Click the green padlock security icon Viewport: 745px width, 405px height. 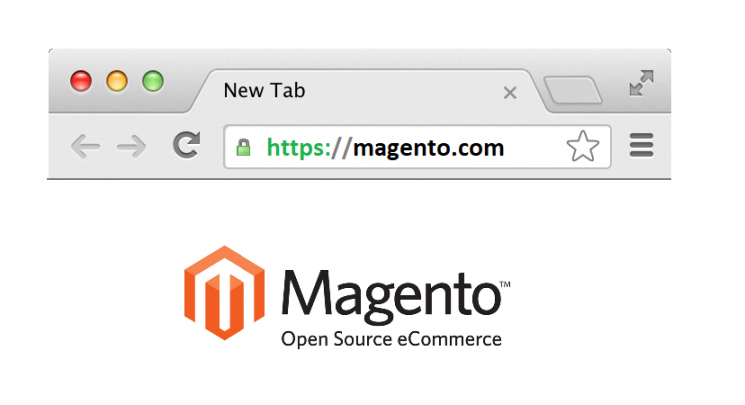coord(244,147)
